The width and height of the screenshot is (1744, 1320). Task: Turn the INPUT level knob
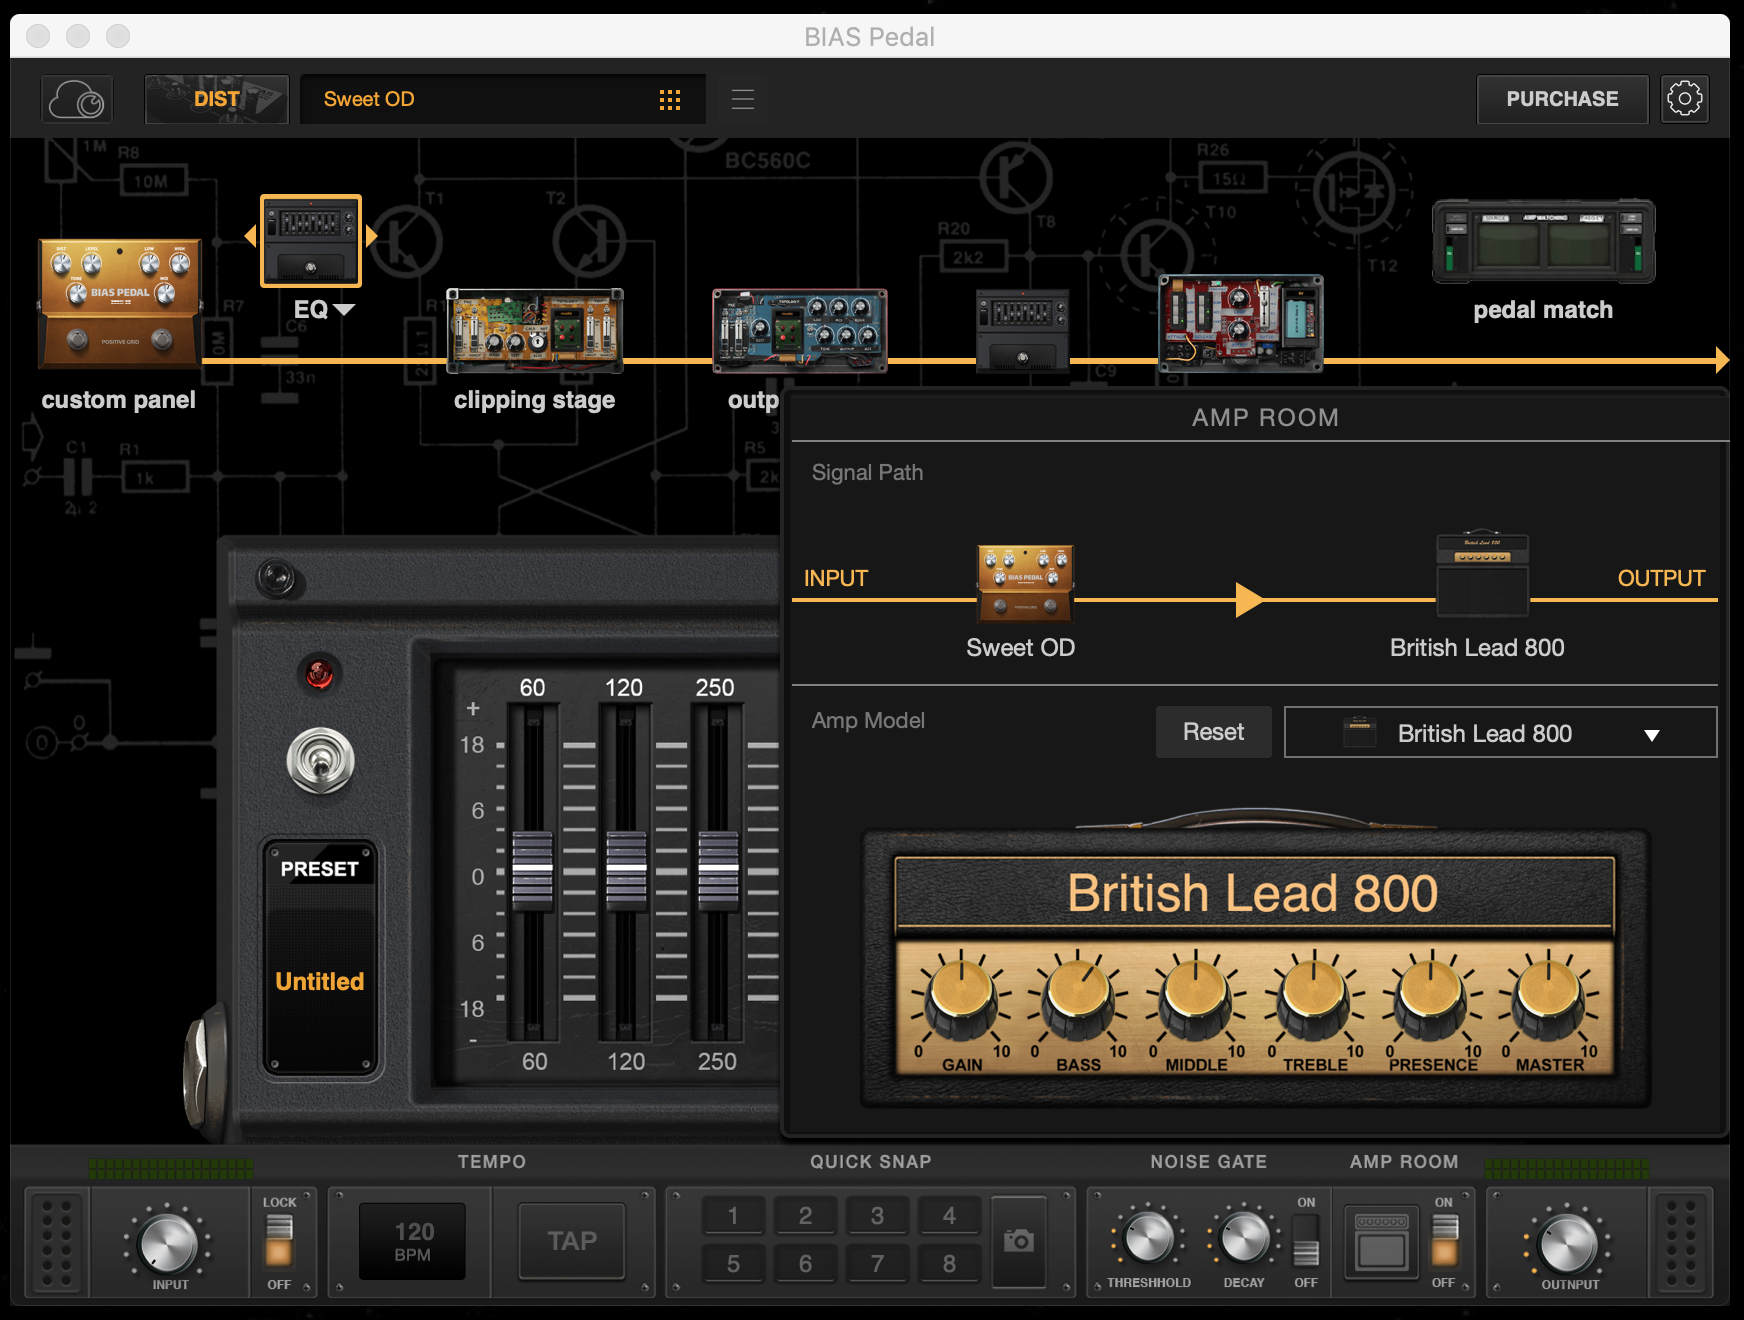(168, 1243)
